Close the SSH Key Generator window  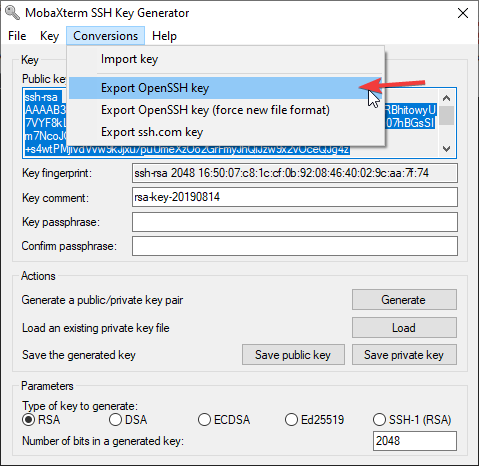pos(463,13)
